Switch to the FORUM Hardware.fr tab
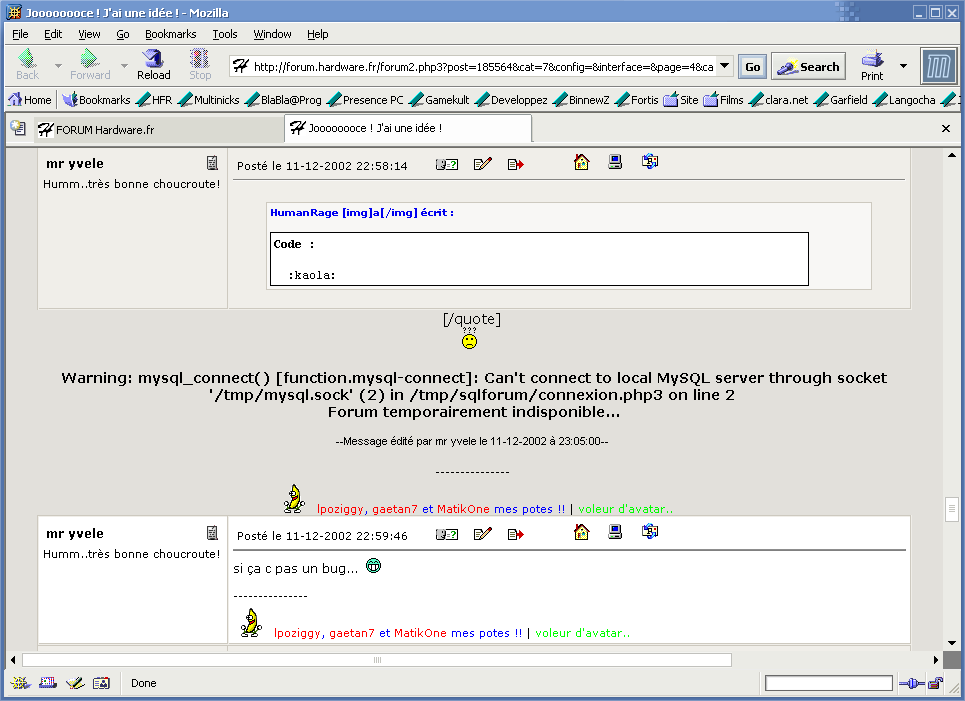Image resolution: width=965 pixels, height=701 pixels. pyautogui.click(x=158, y=129)
